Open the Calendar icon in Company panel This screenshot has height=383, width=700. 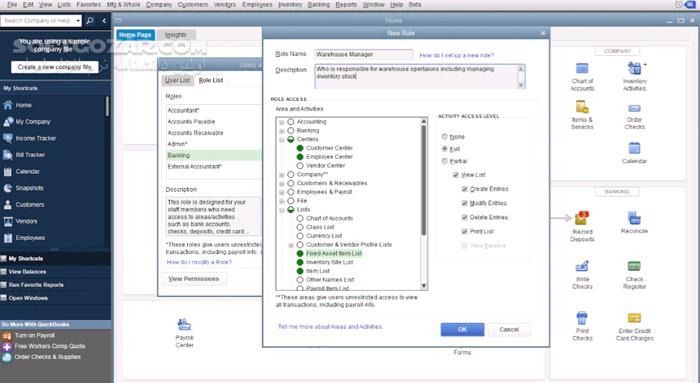pyautogui.click(x=634, y=148)
